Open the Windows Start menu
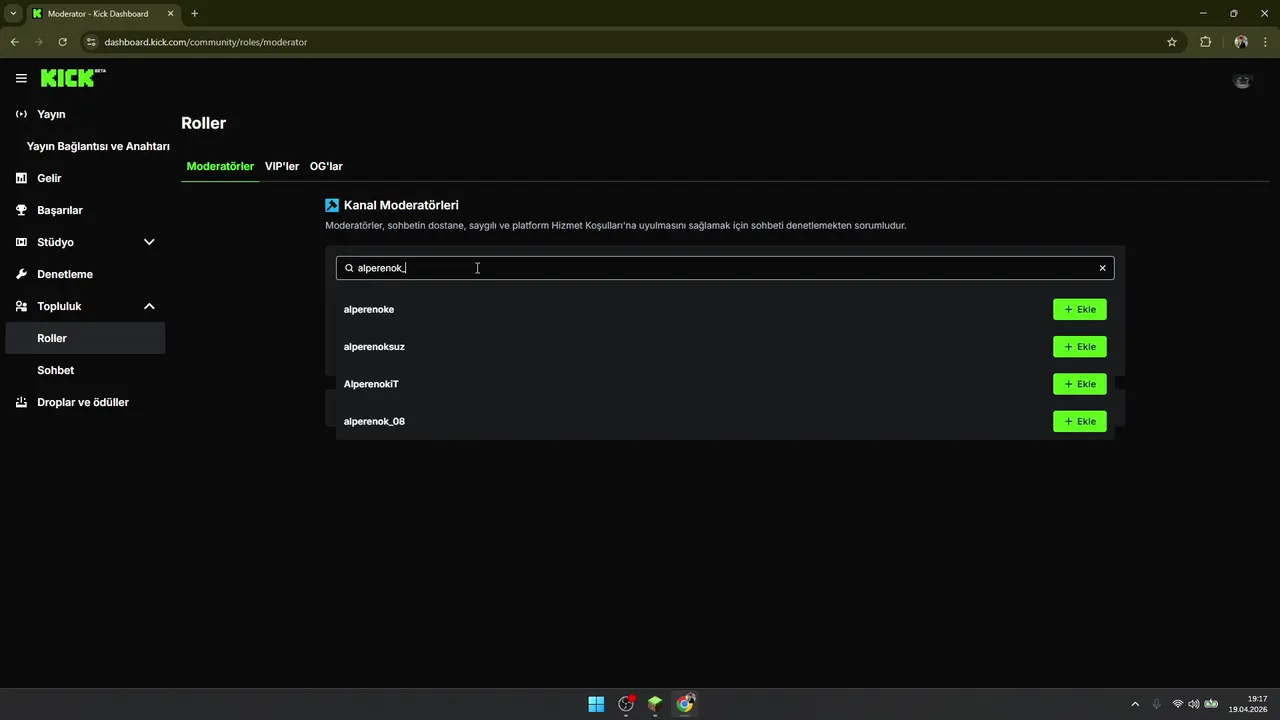Screen dimensions: 1280x720 tap(596, 704)
